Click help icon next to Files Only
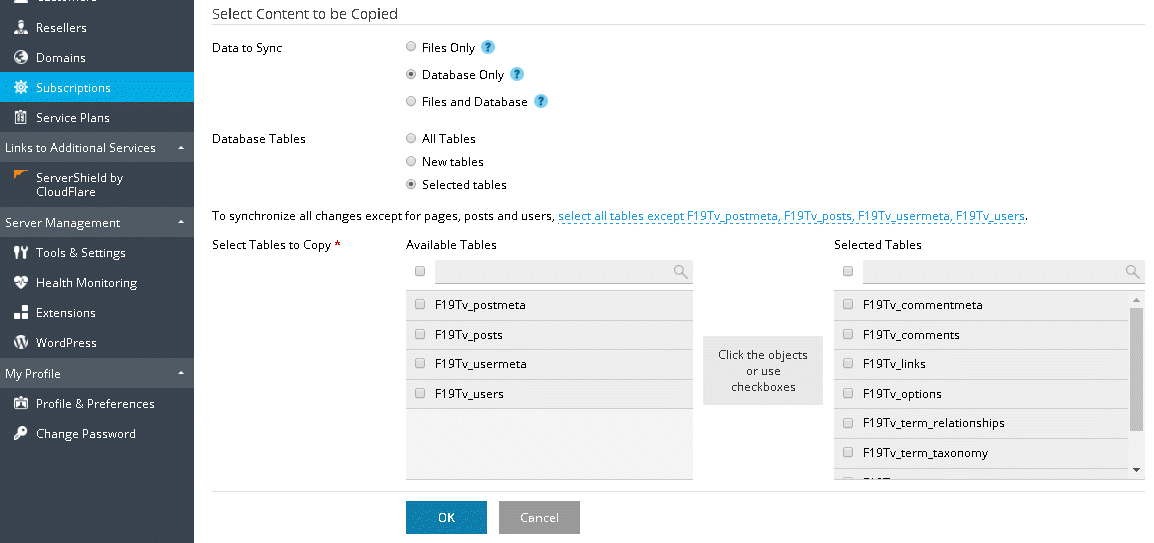1154x543 pixels. pos(488,47)
